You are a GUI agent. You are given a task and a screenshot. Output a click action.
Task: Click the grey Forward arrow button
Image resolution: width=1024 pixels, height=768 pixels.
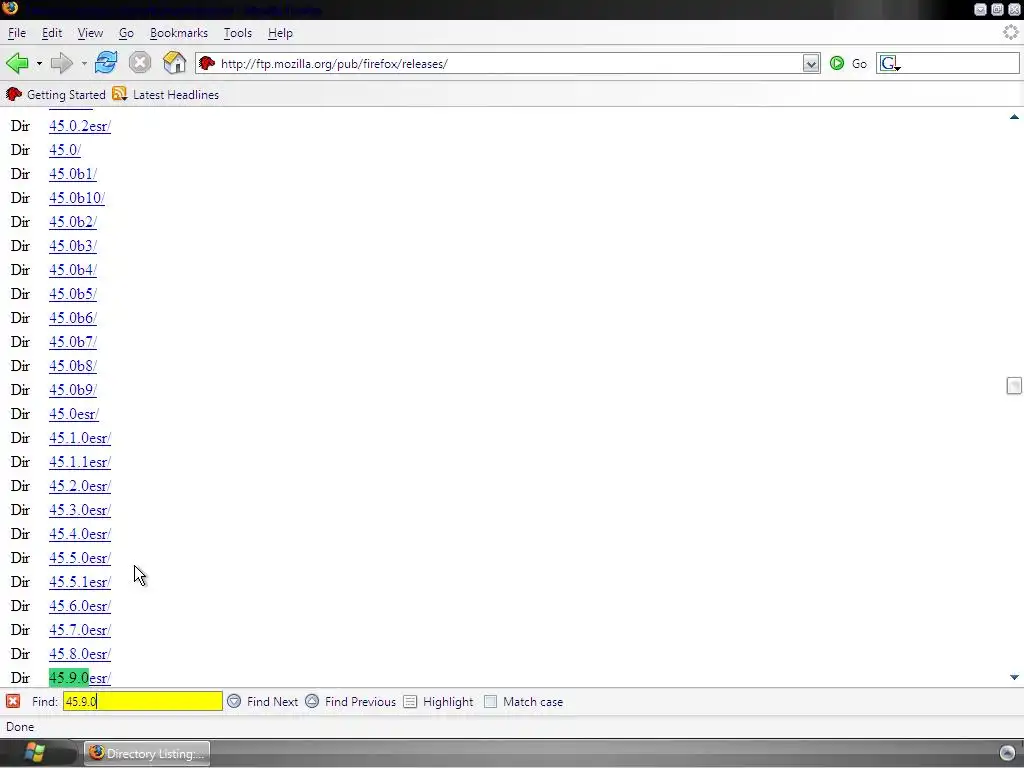tap(61, 63)
